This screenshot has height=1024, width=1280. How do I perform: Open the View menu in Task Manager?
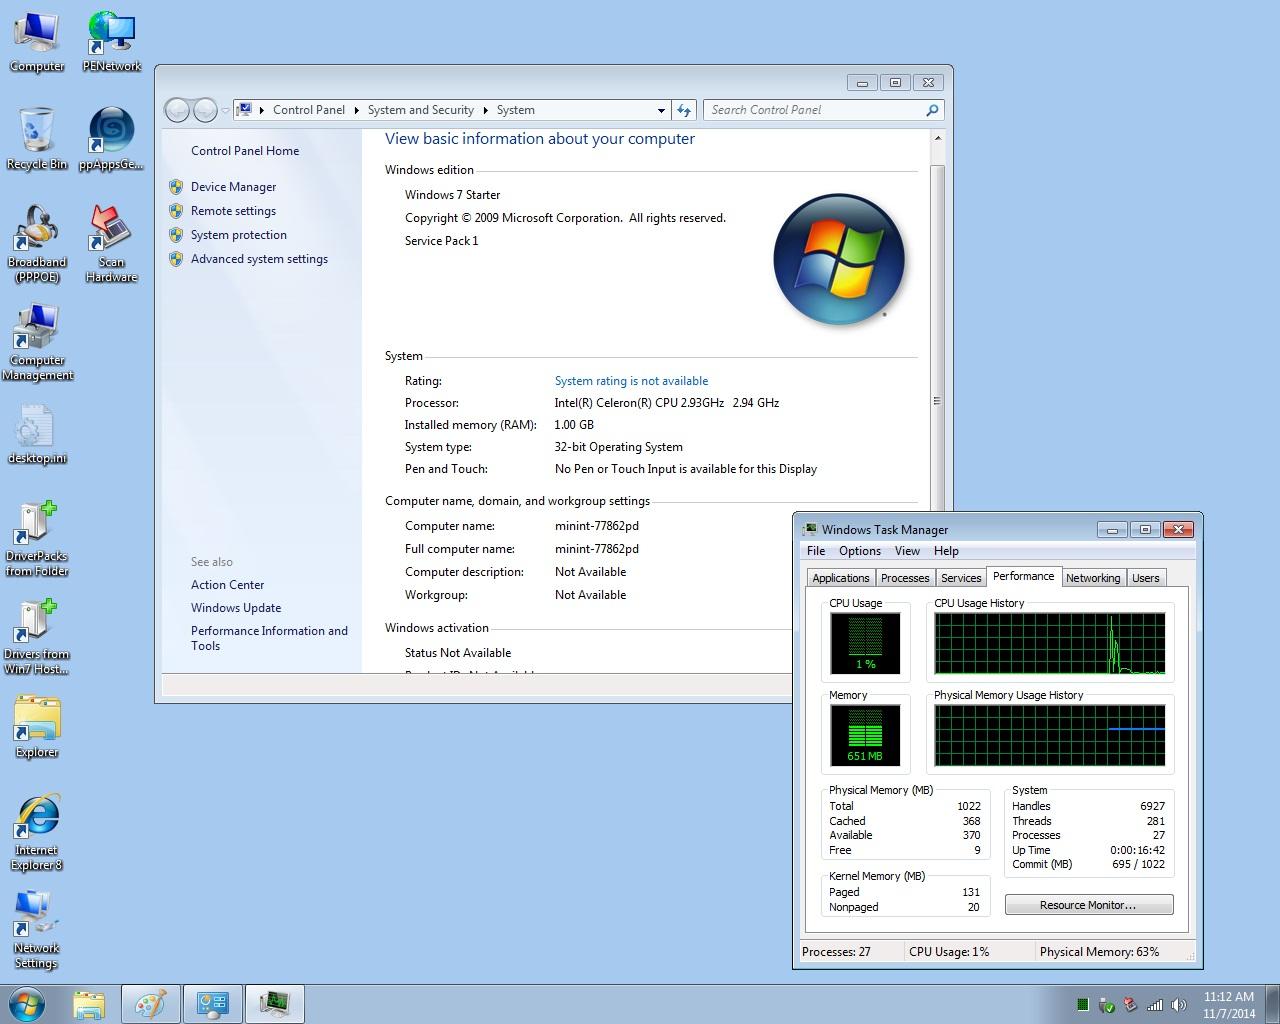[907, 551]
